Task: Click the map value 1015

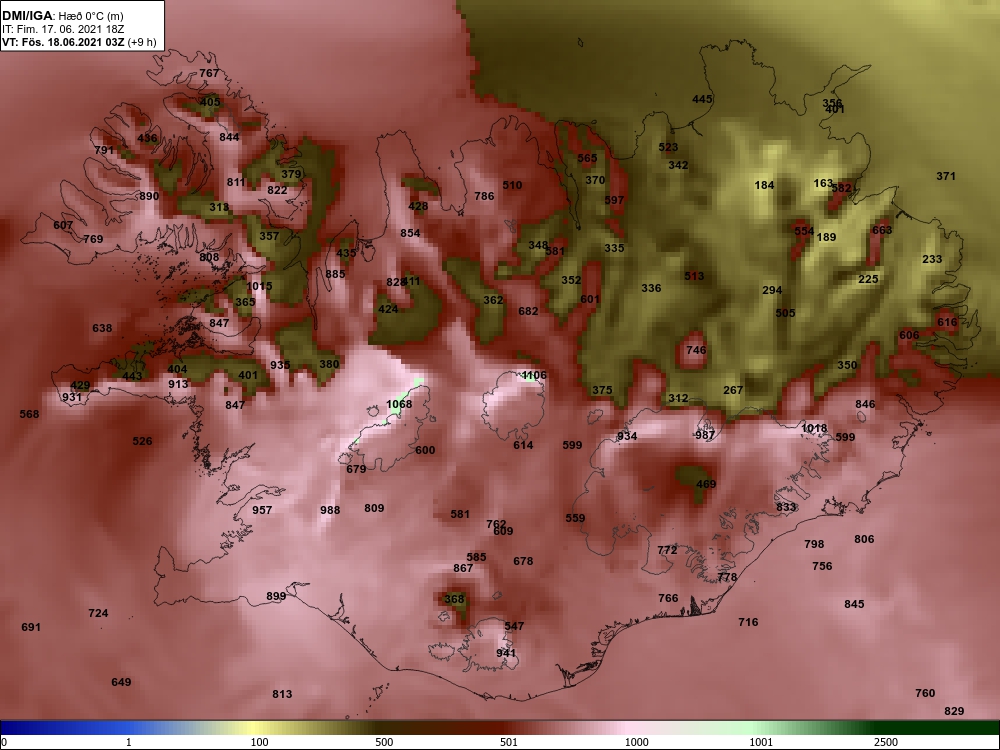Action: [x=259, y=286]
